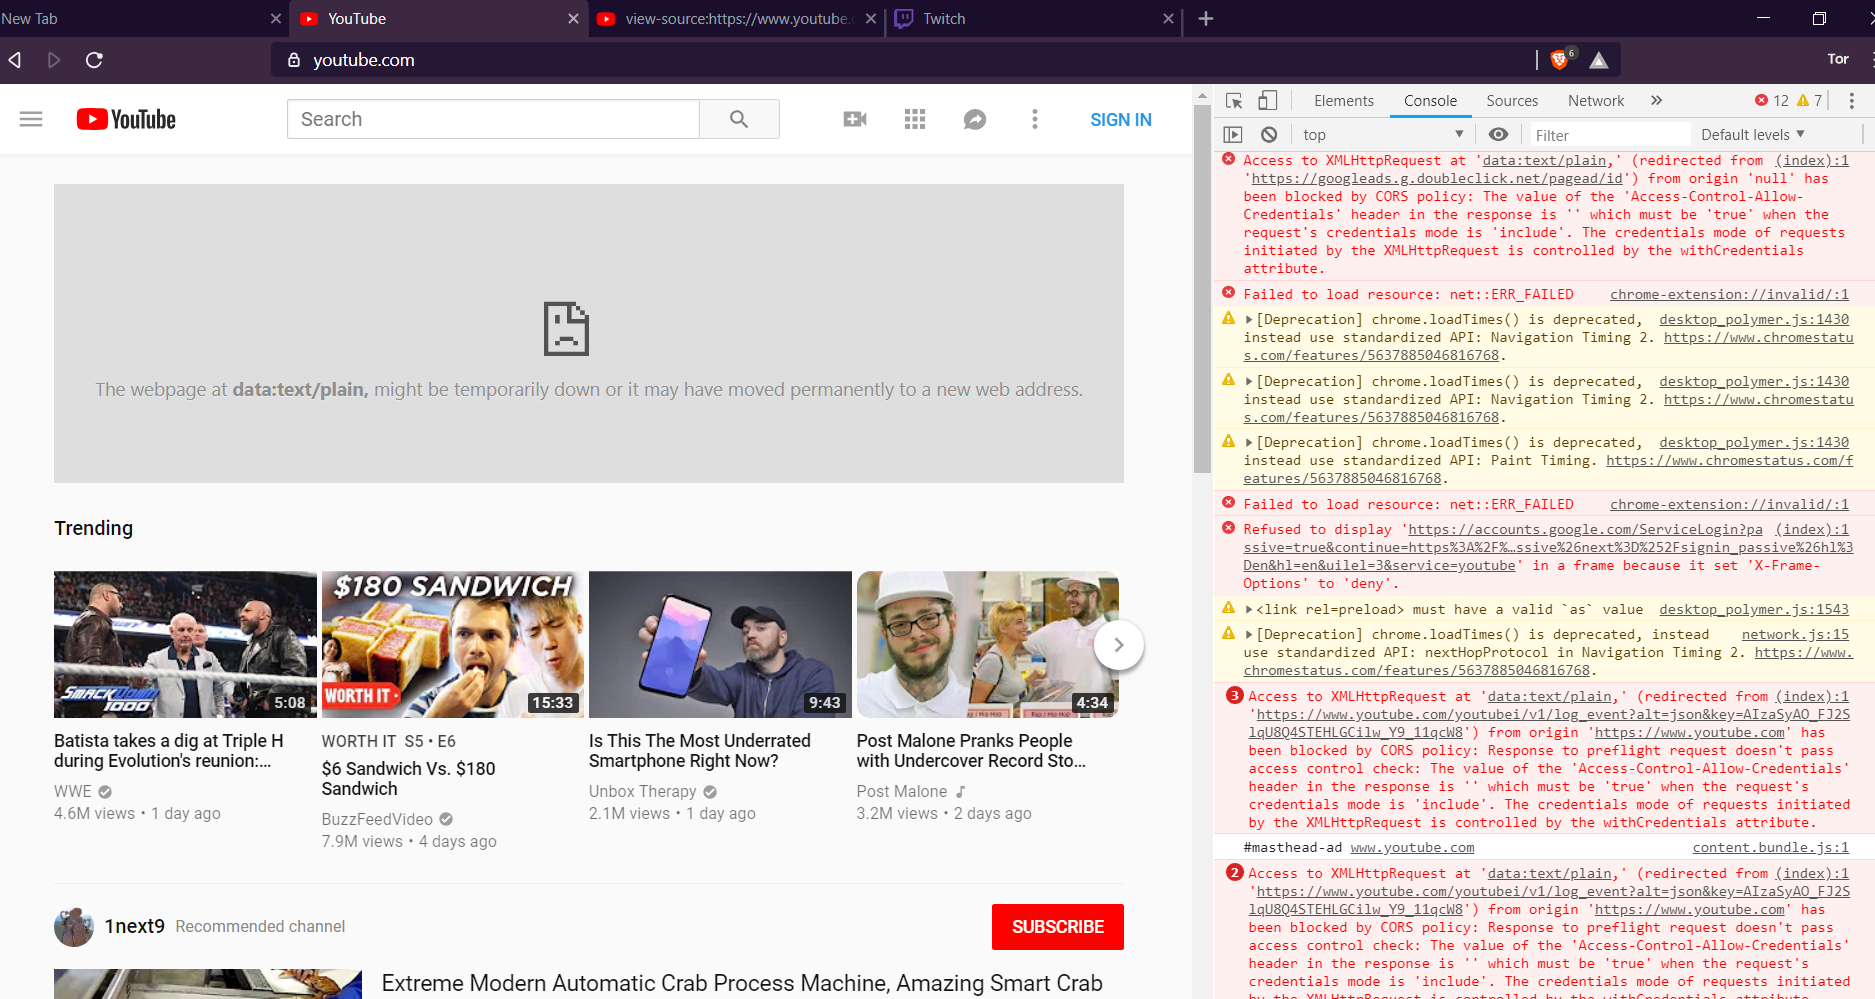The image size is (1875, 999).
Task: Open DevTools more options menu
Action: pyautogui.click(x=1852, y=100)
